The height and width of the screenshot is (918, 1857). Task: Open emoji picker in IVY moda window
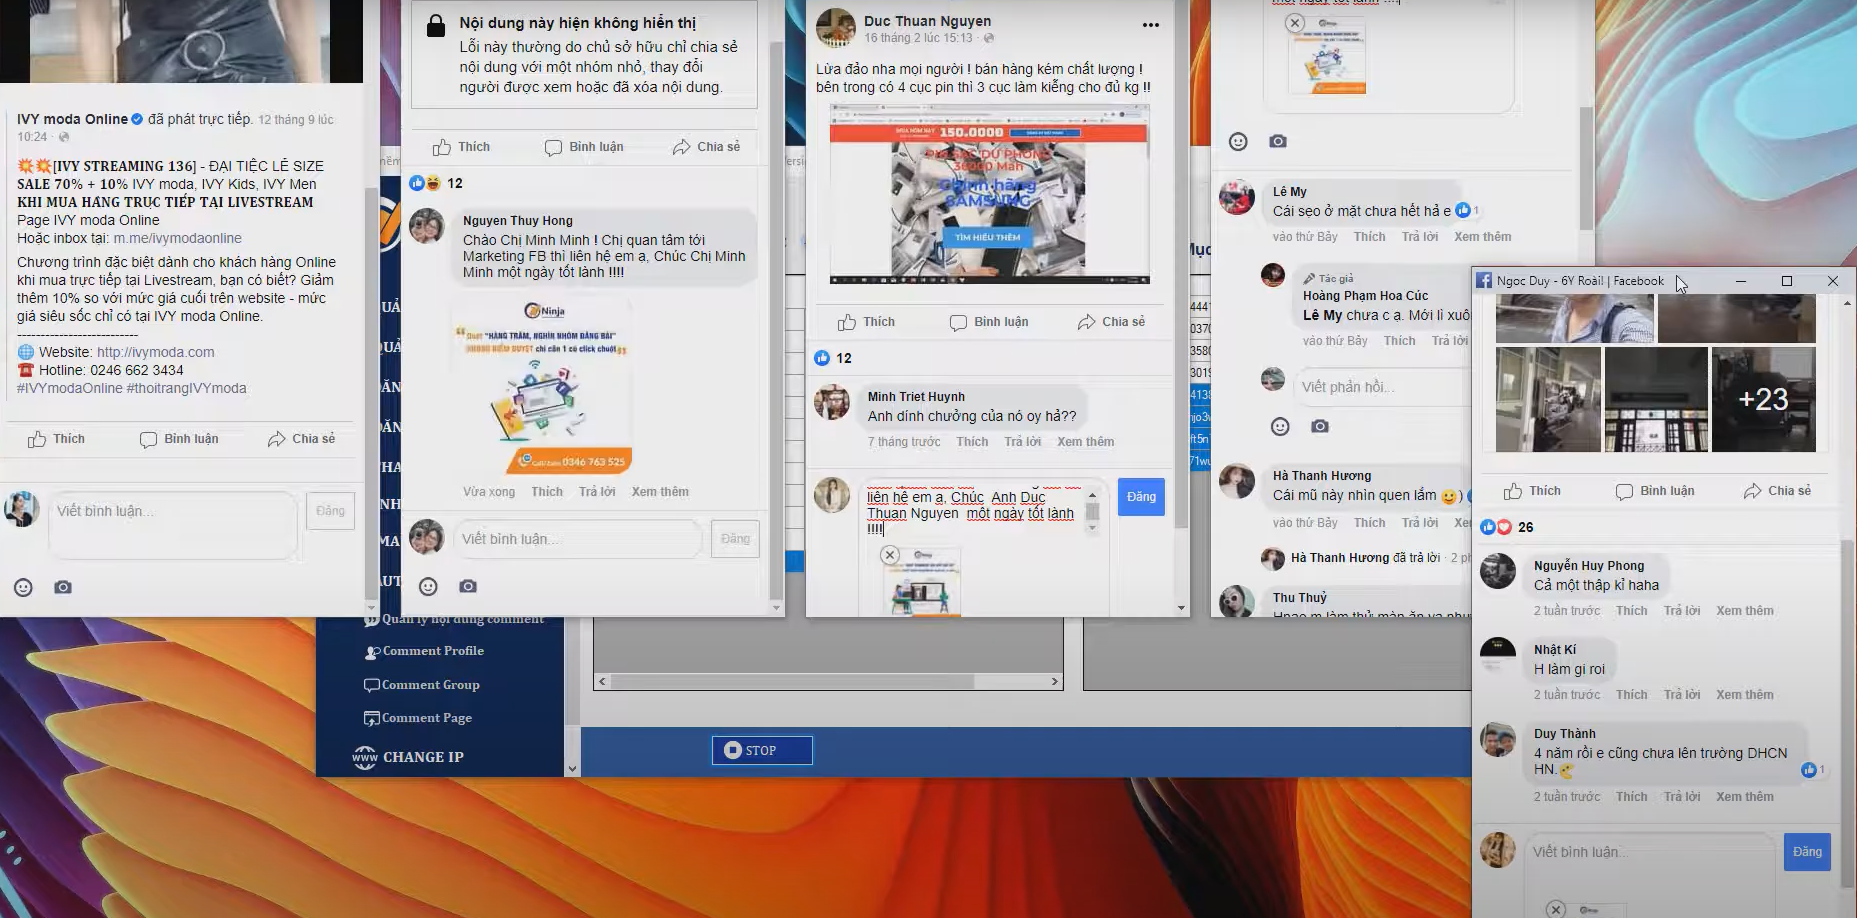point(23,587)
